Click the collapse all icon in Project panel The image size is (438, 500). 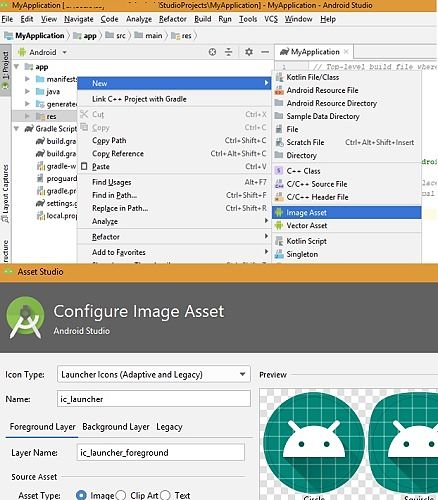click(229, 52)
